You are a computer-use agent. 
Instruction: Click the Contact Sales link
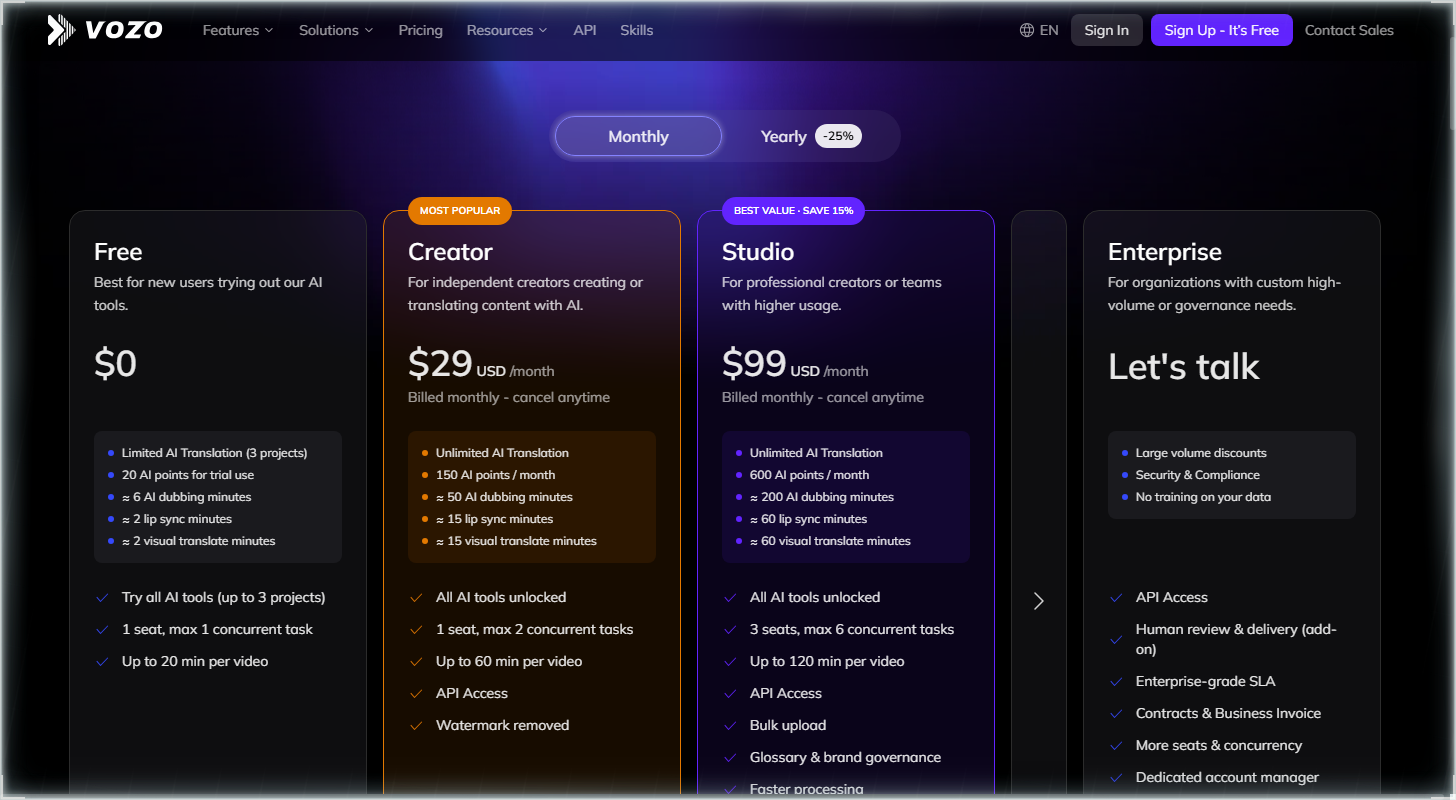pos(1349,30)
